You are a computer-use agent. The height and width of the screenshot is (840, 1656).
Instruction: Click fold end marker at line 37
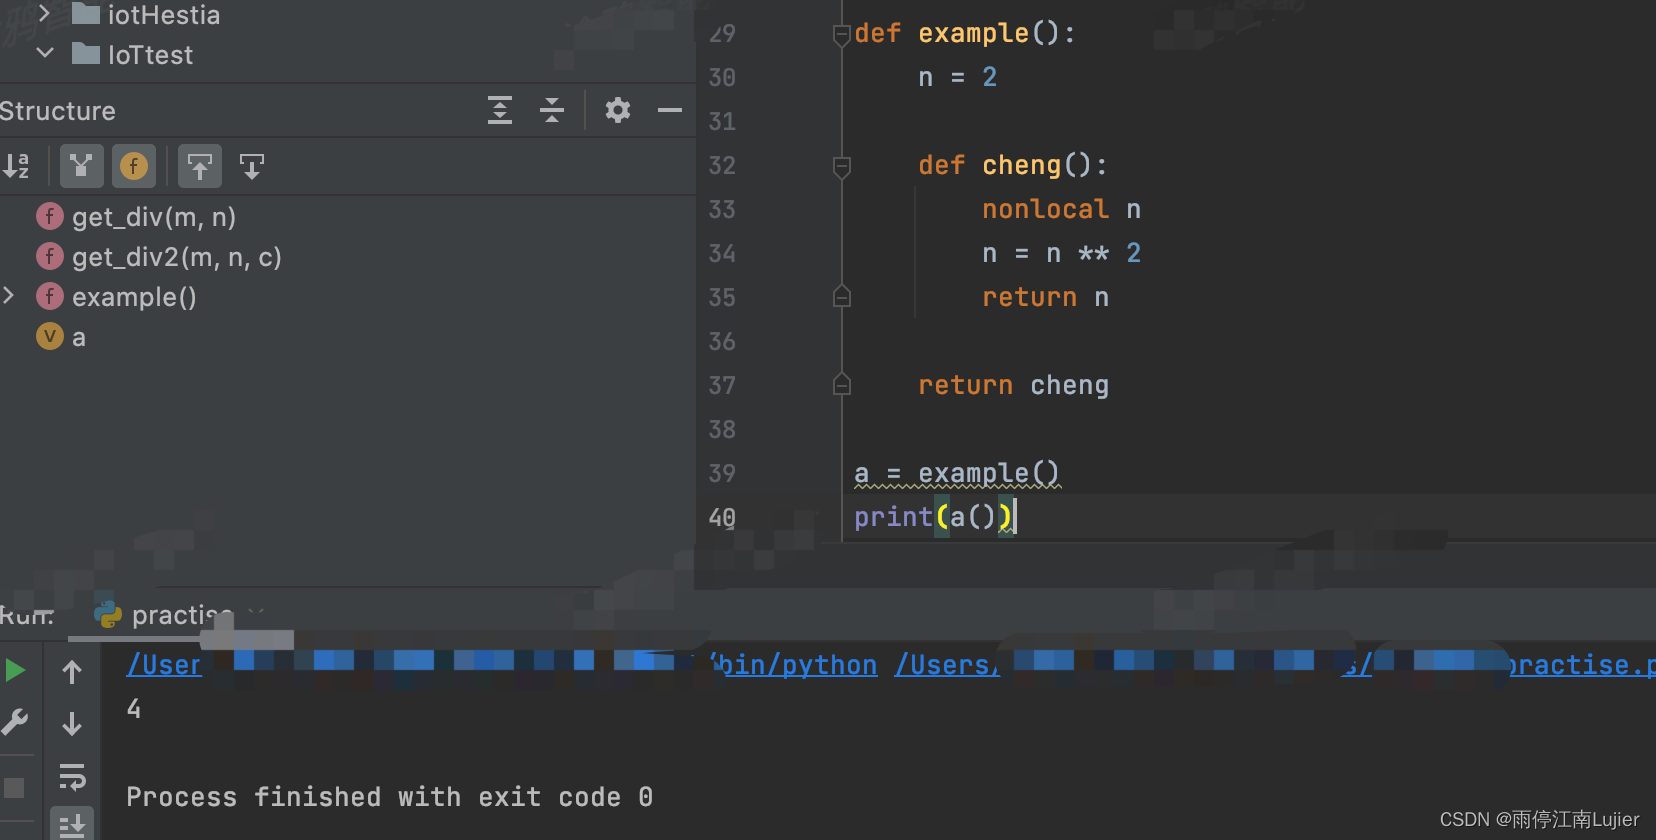[x=842, y=385]
